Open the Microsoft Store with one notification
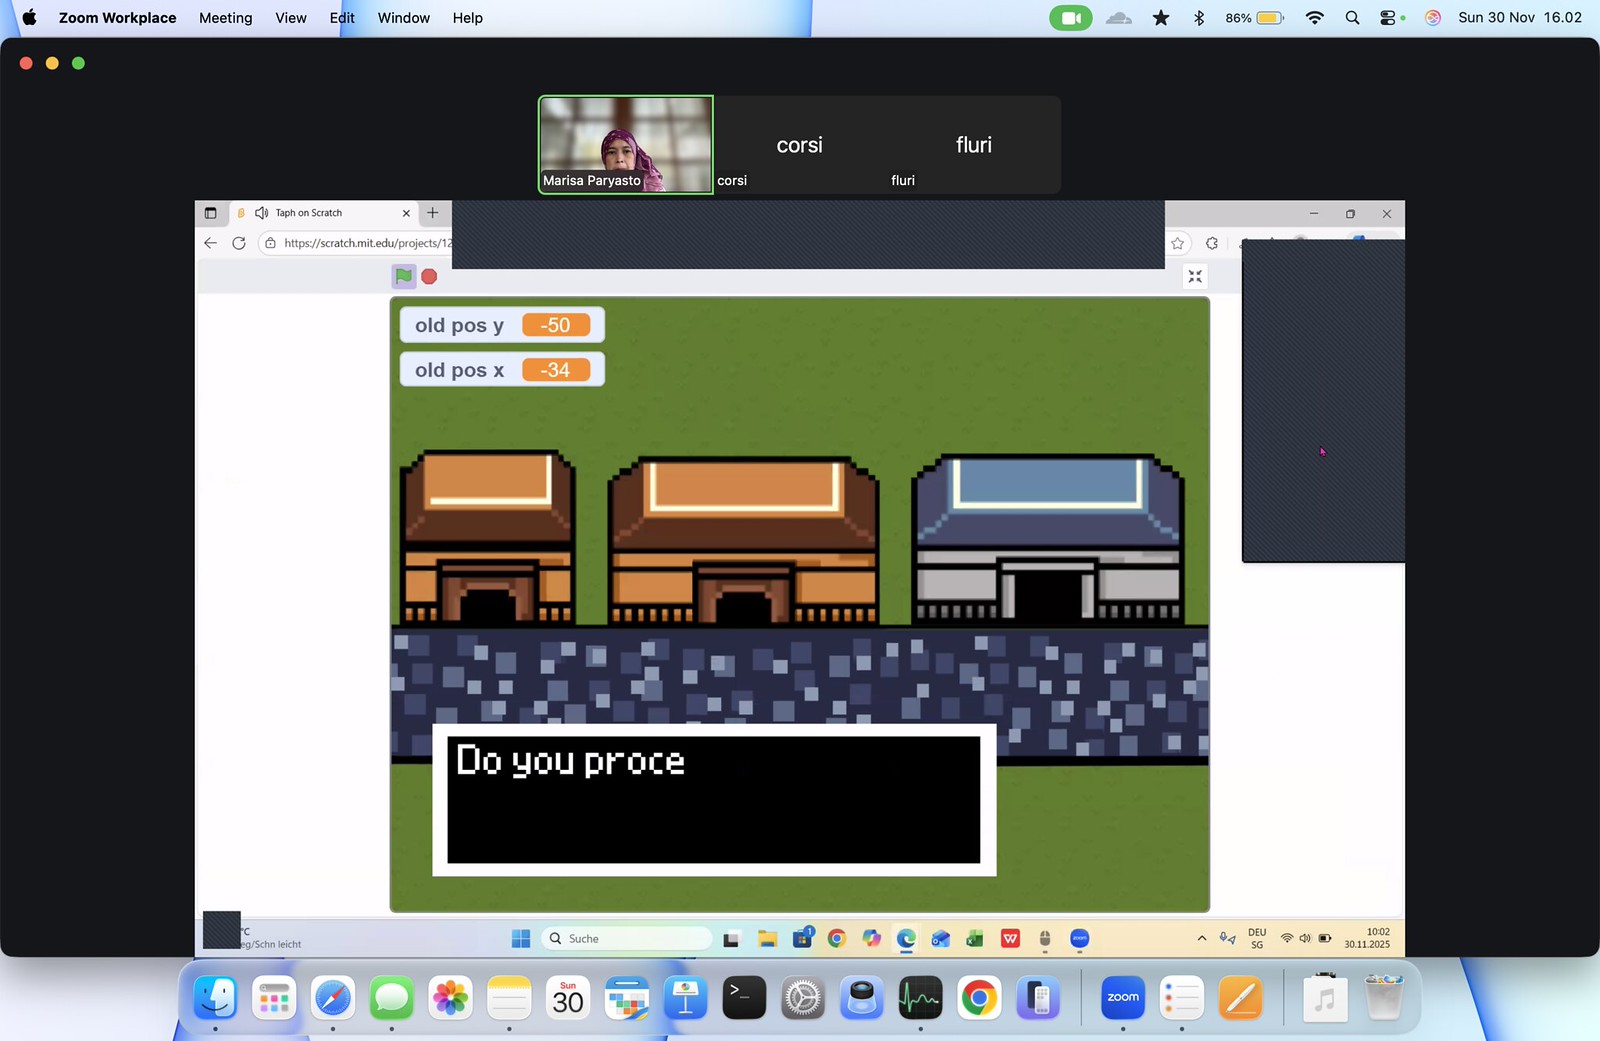The width and height of the screenshot is (1600, 1041). [802, 938]
